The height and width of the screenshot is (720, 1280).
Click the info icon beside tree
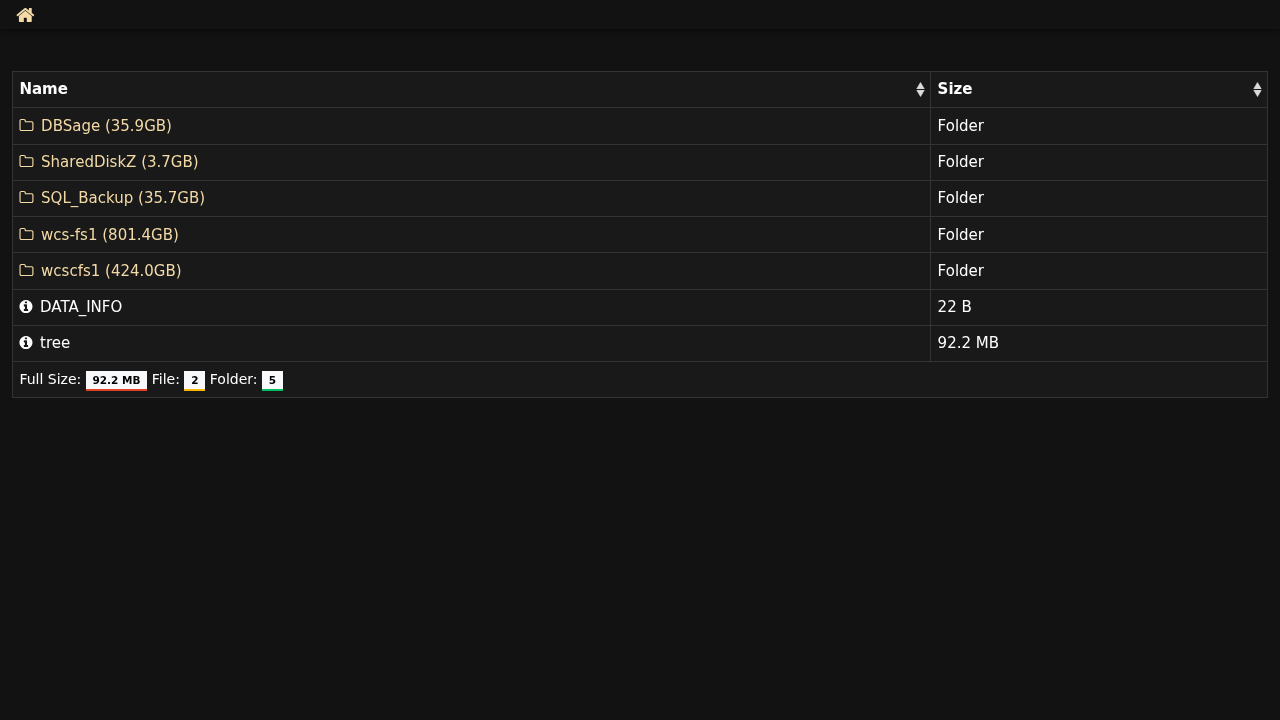[x=26, y=343]
